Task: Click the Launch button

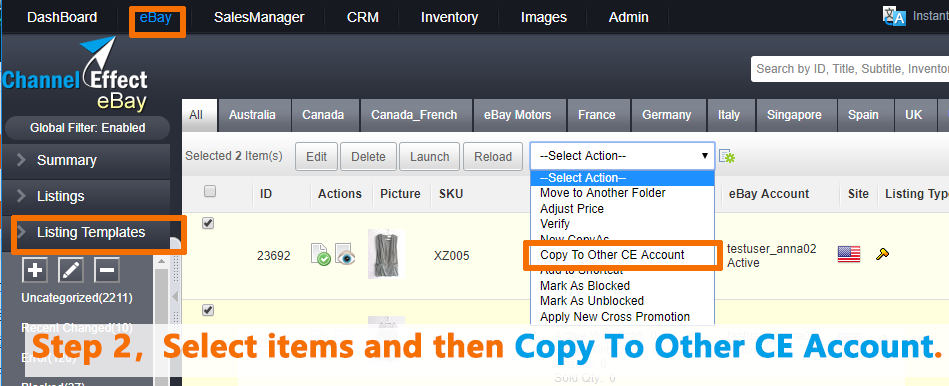Action: (430, 157)
